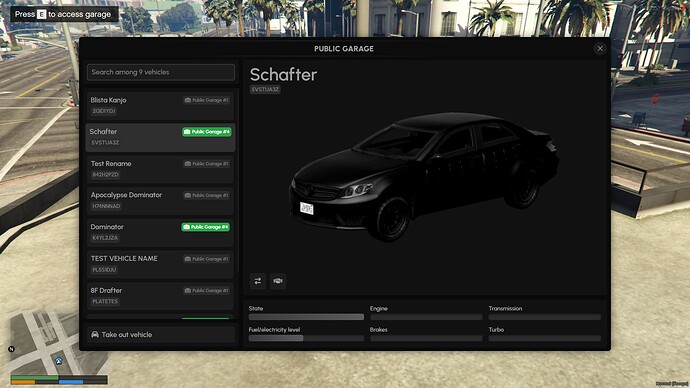Click the Schafter 3D car preview

point(424,176)
